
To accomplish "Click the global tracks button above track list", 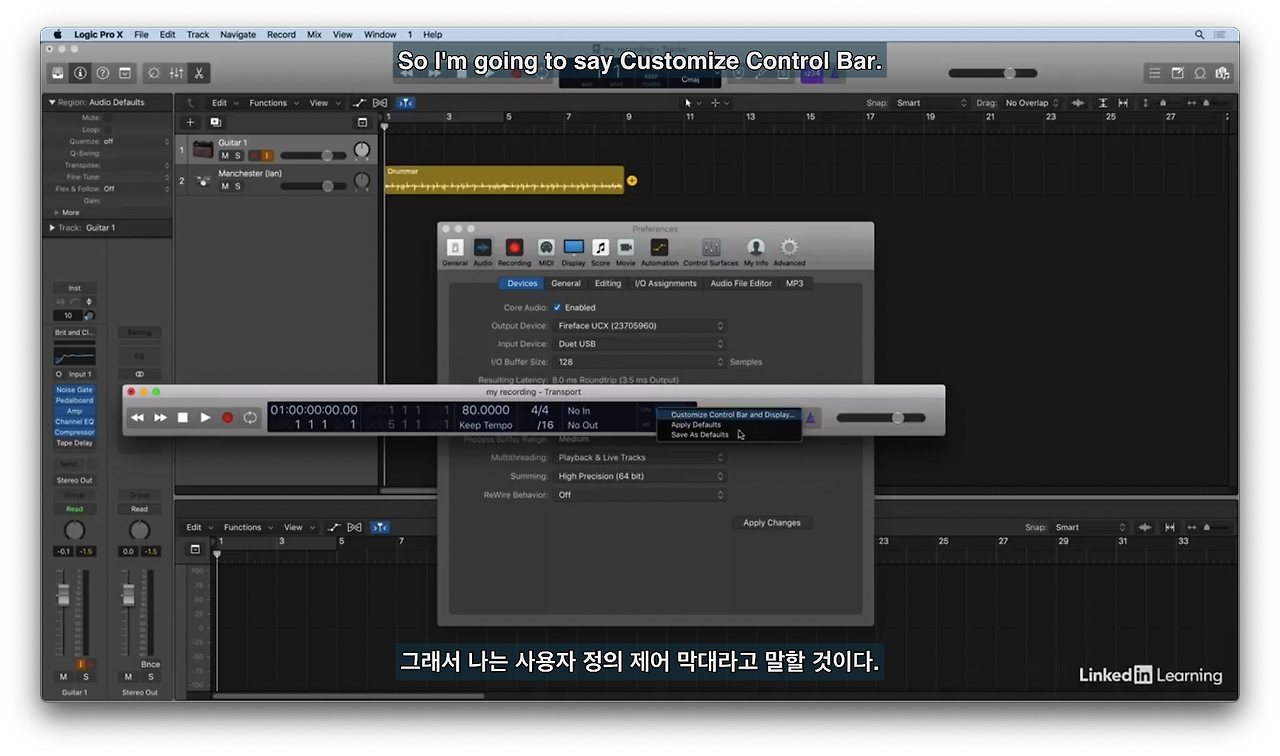I will [x=362, y=122].
